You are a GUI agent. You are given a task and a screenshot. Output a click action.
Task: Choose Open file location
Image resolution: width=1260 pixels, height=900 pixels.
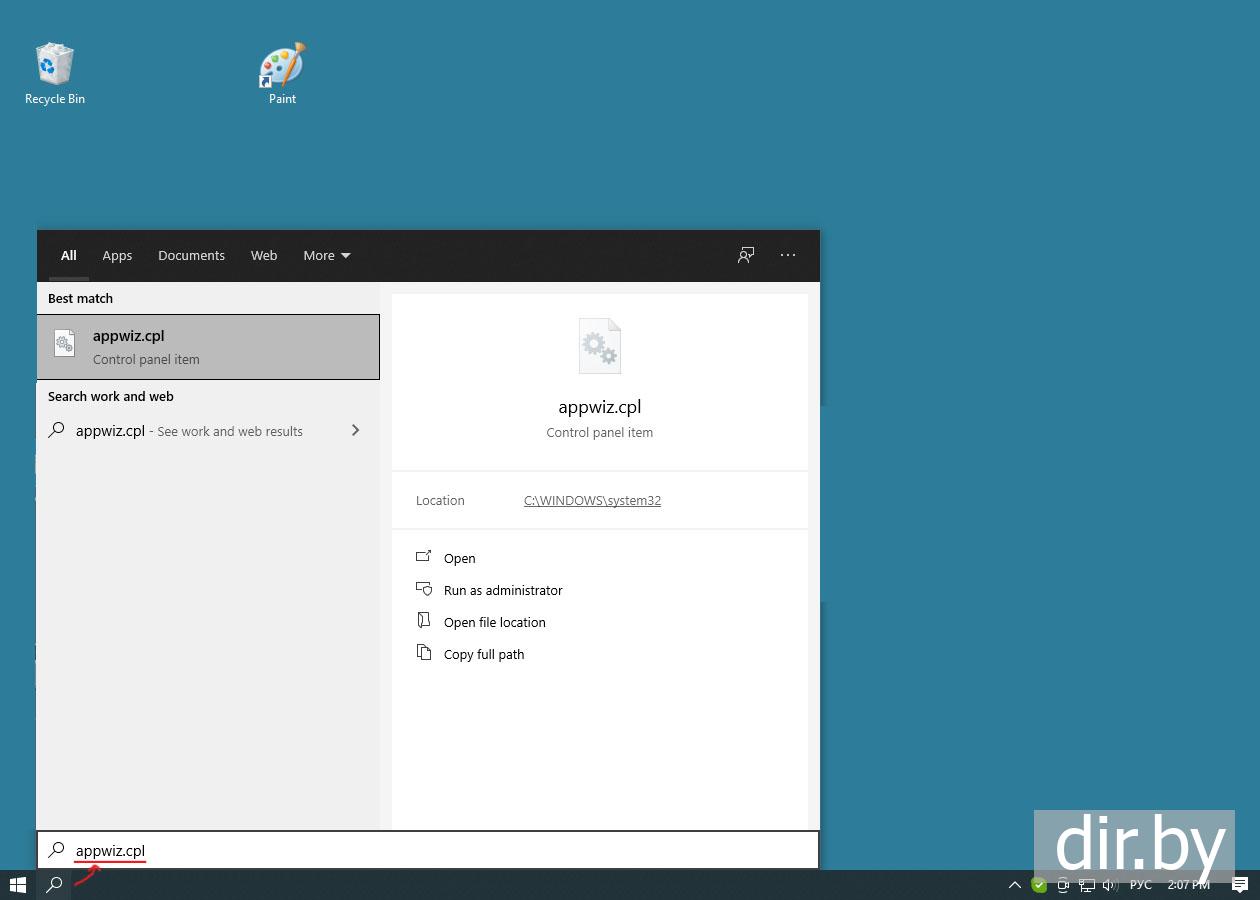pyautogui.click(x=494, y=622)
